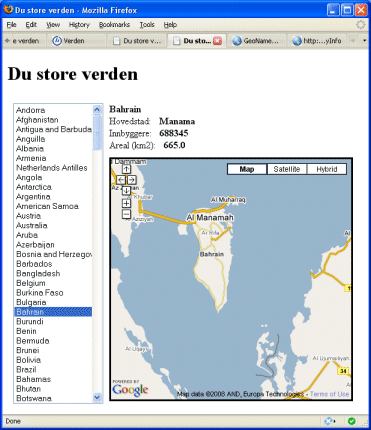The width and height of the screenshot is (371, 430).
Task: Switch map to Map view
Action: point(247,169)
